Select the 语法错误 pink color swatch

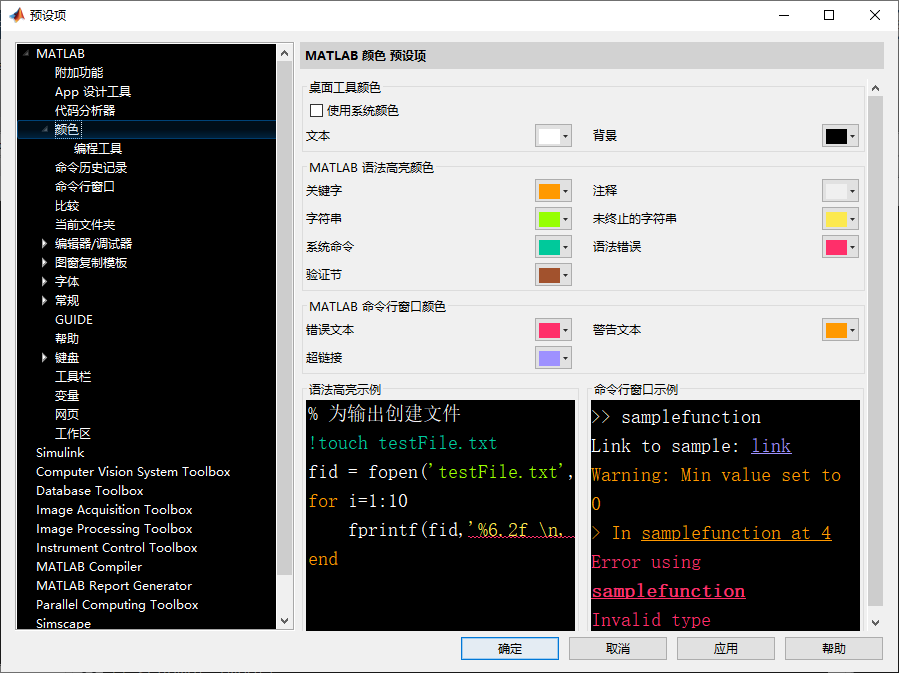click(838, 246)
